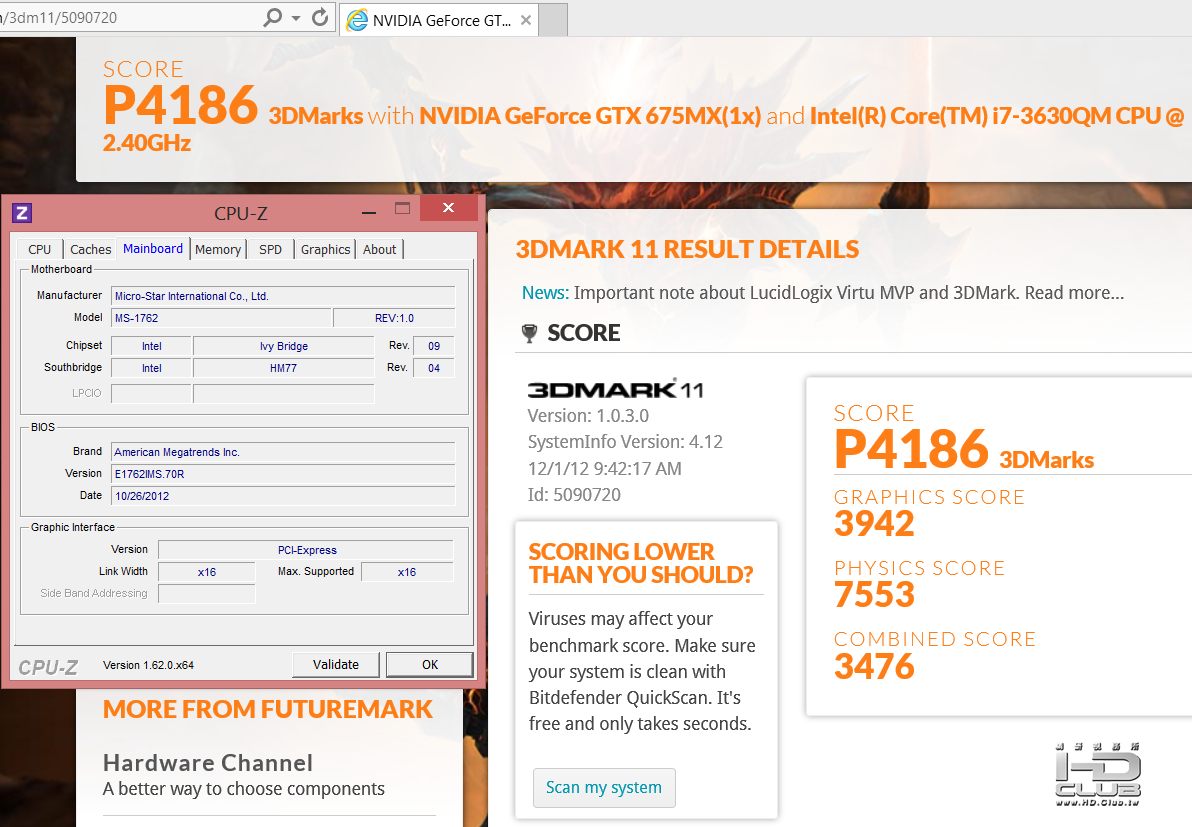The image size is (1192, 827).
Task: Click the trophy icon beside SCORE heading
Action: tap(529, 333)
